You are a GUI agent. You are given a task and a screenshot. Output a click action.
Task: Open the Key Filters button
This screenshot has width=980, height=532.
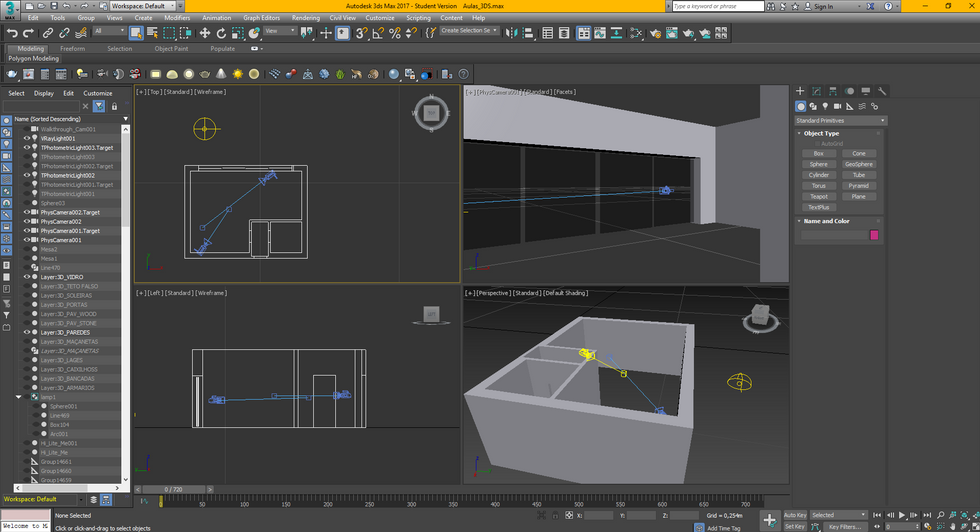(x=844, y=527)
